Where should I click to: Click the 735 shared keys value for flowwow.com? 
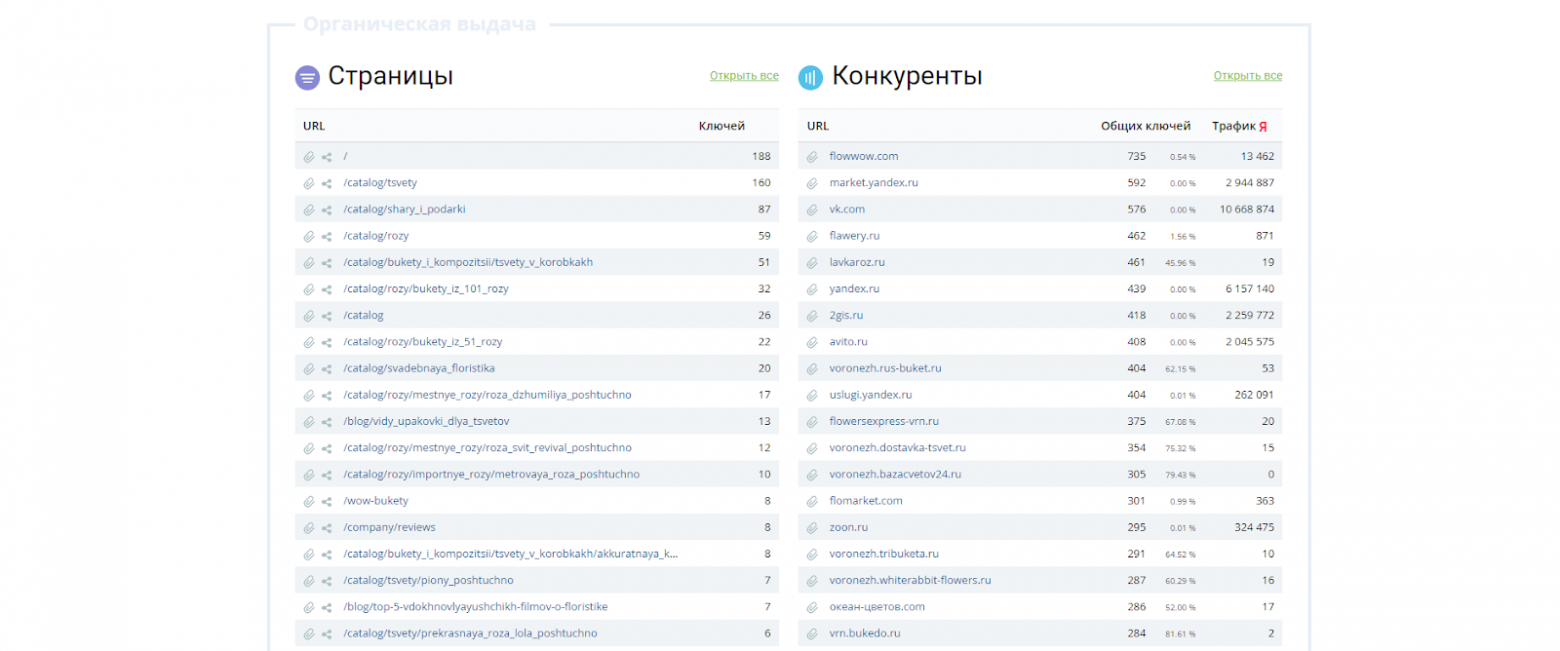pos(1136,157)
